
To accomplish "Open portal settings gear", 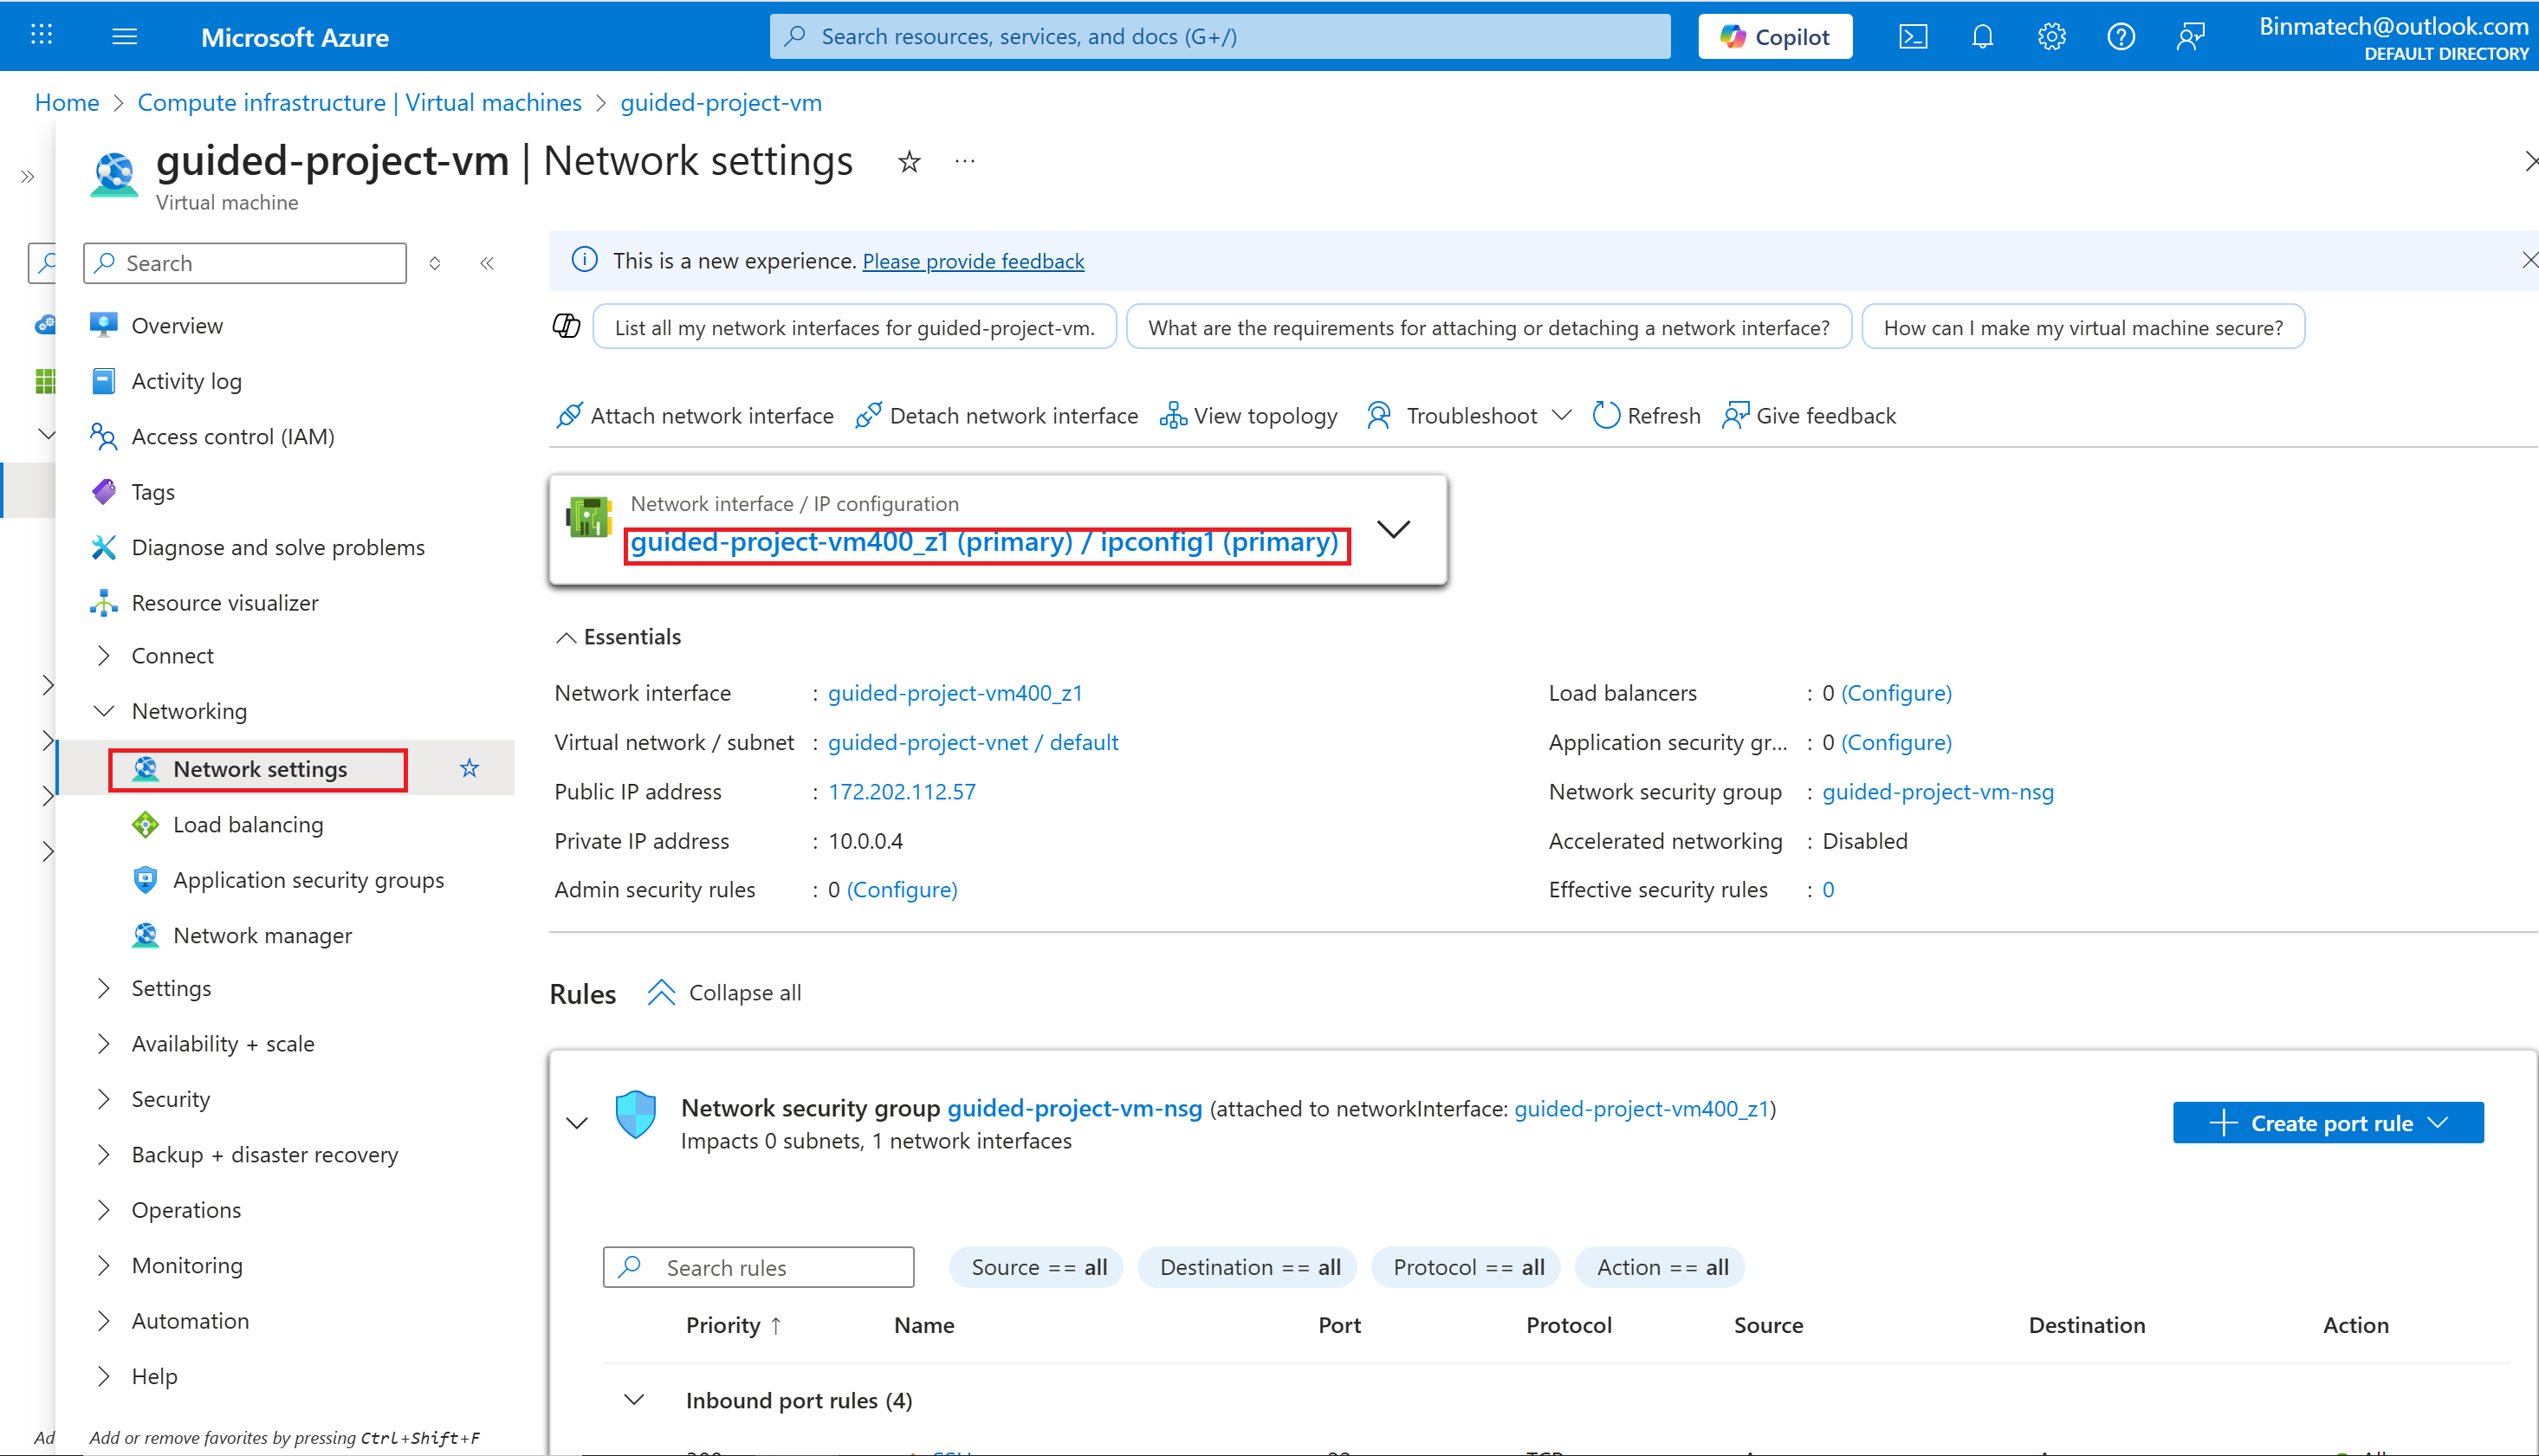I will (x=2051, y=37).
